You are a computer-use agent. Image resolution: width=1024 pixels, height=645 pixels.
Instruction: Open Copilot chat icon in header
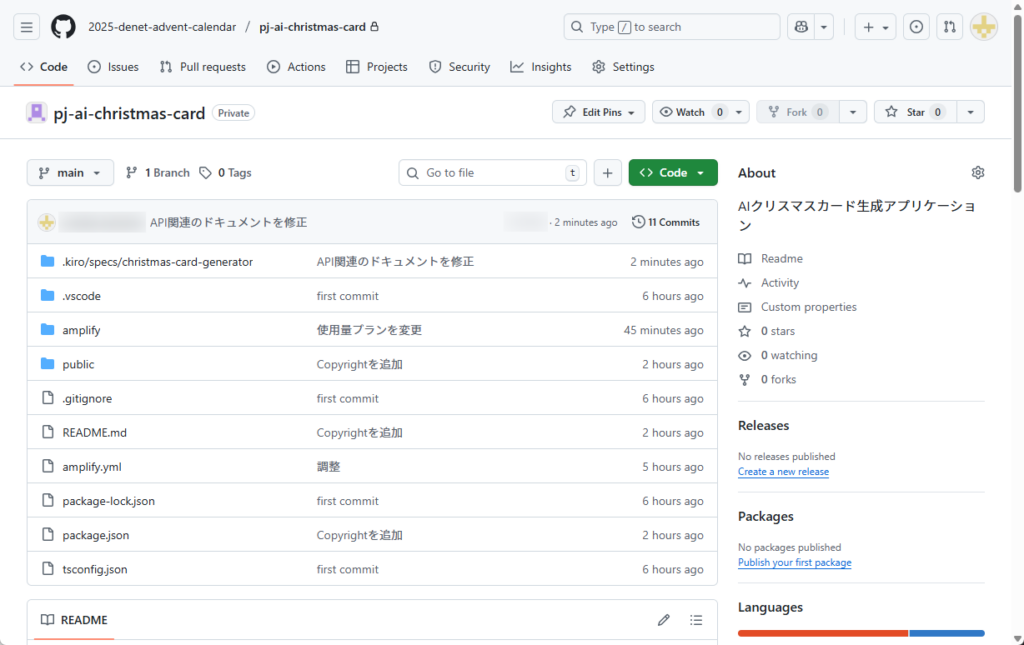pos(802,27)
